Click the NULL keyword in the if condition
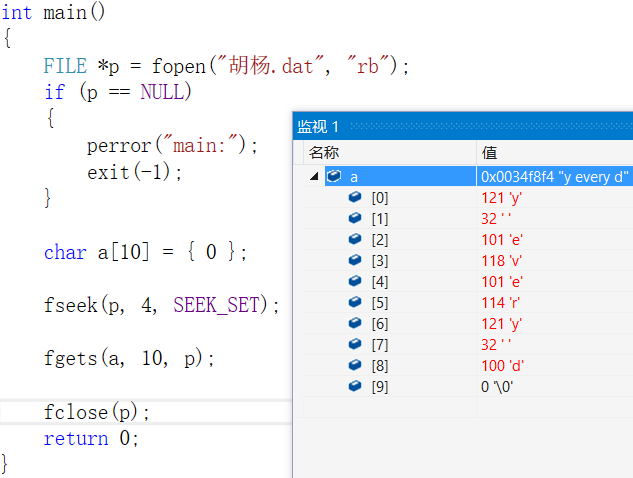Viewport: 633px width, 478px height. click(161, 92)
